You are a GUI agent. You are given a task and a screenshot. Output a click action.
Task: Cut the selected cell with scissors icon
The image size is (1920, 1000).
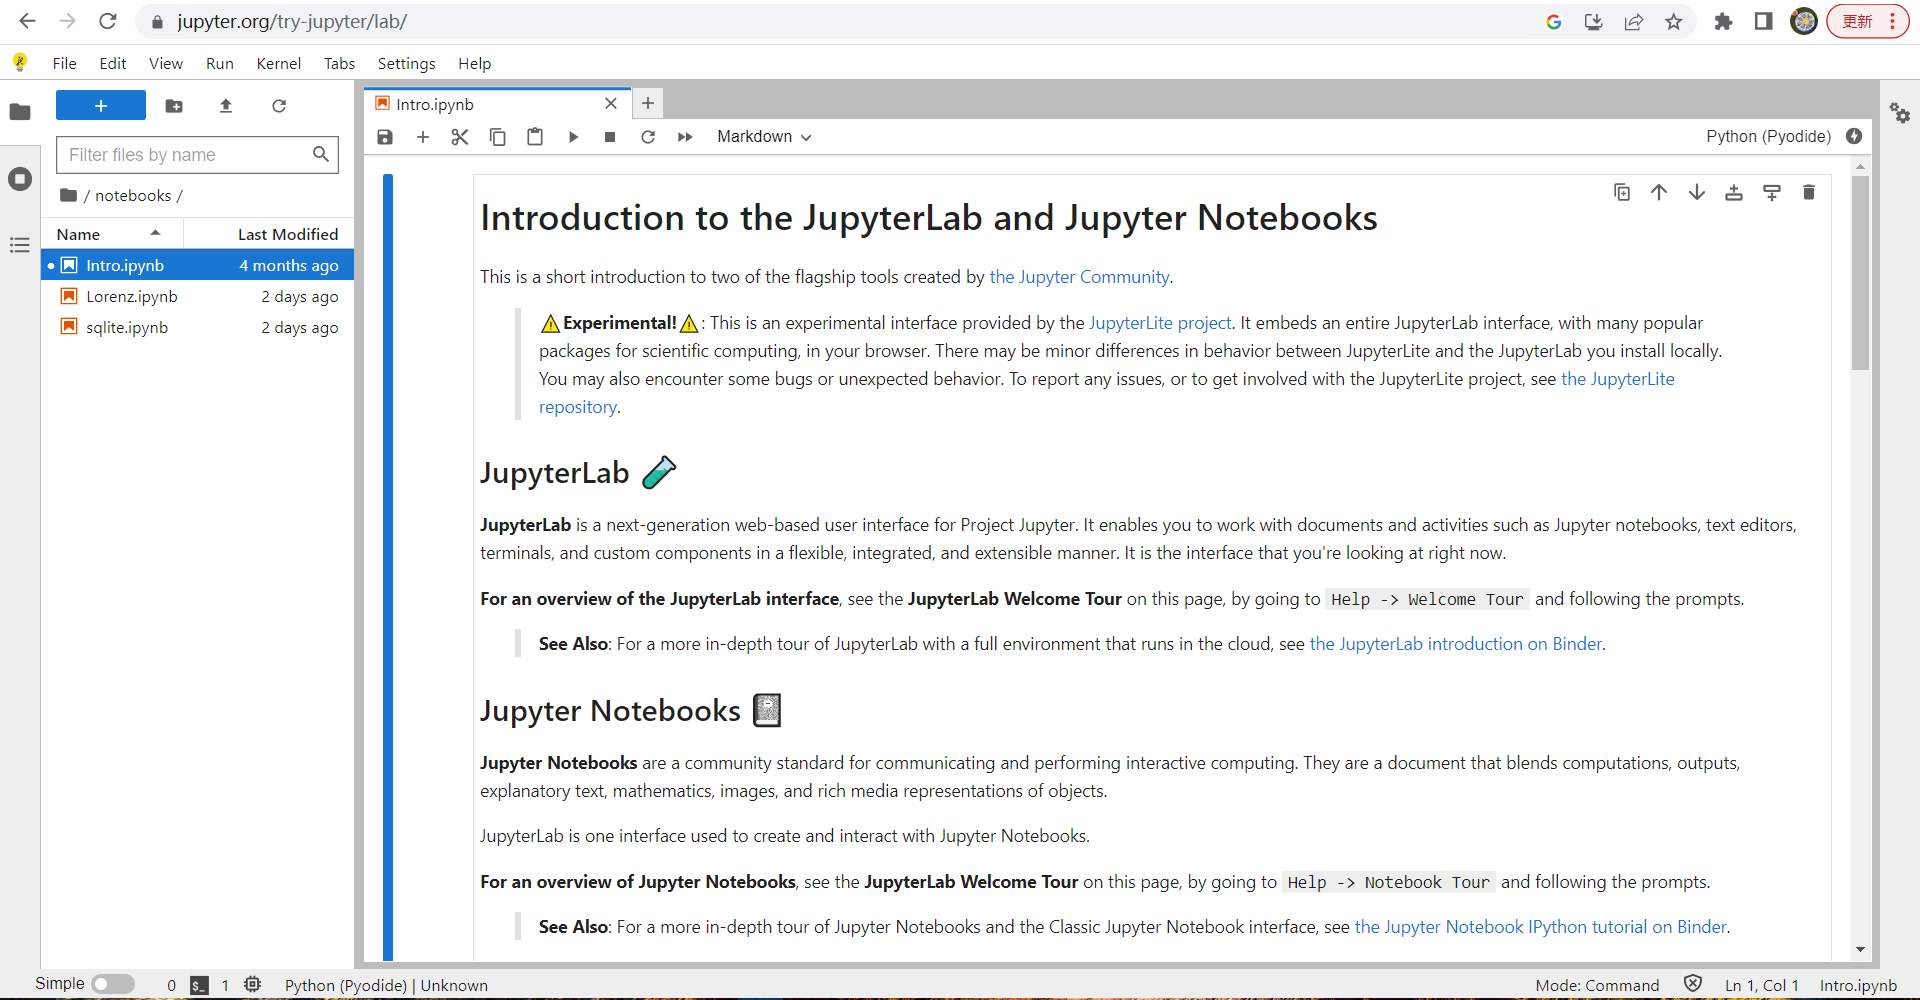[459, 137]
